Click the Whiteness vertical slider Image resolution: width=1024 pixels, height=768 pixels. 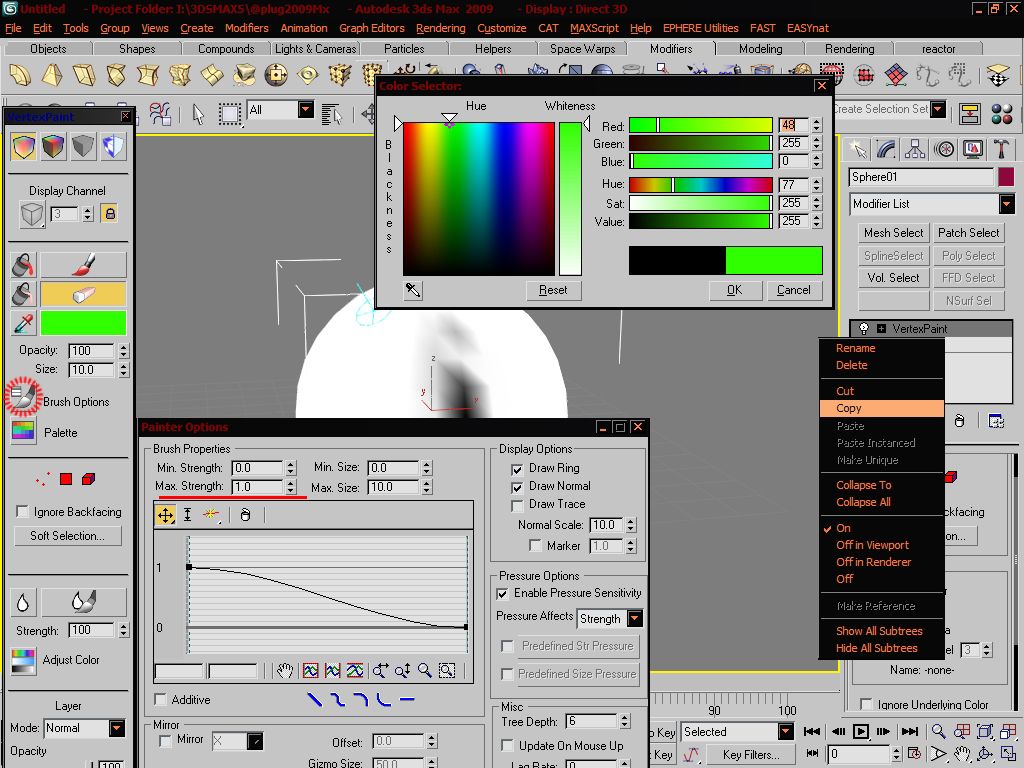click(570, 199)
